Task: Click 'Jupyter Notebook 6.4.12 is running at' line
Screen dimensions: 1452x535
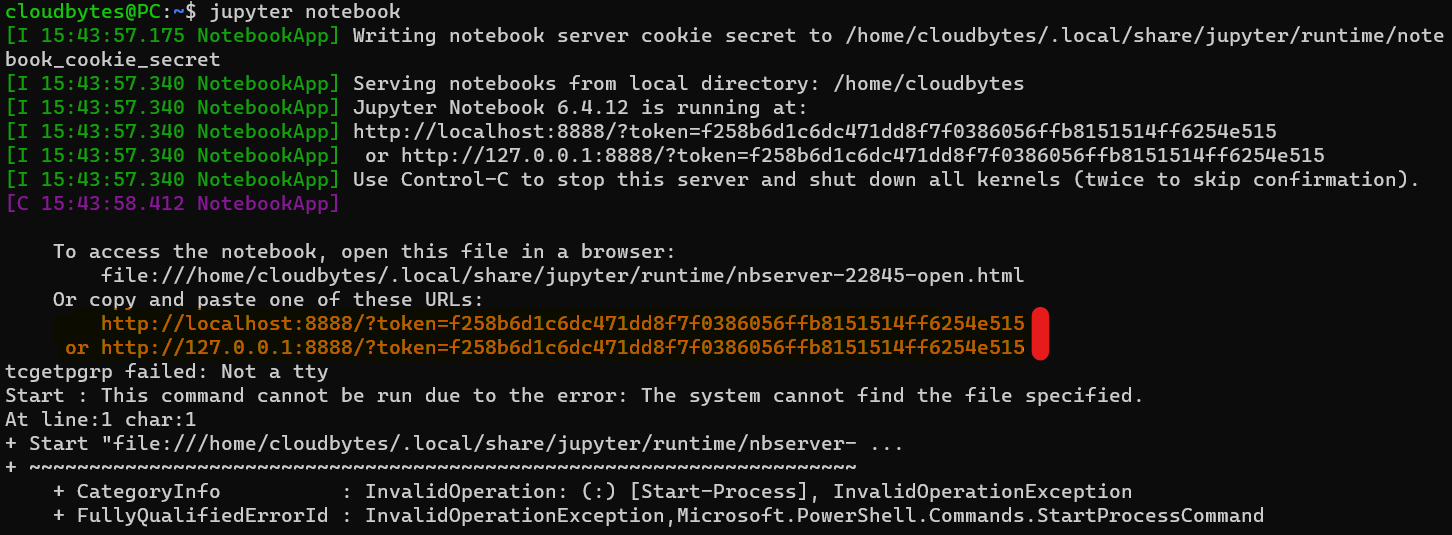Action: [580, 107]
